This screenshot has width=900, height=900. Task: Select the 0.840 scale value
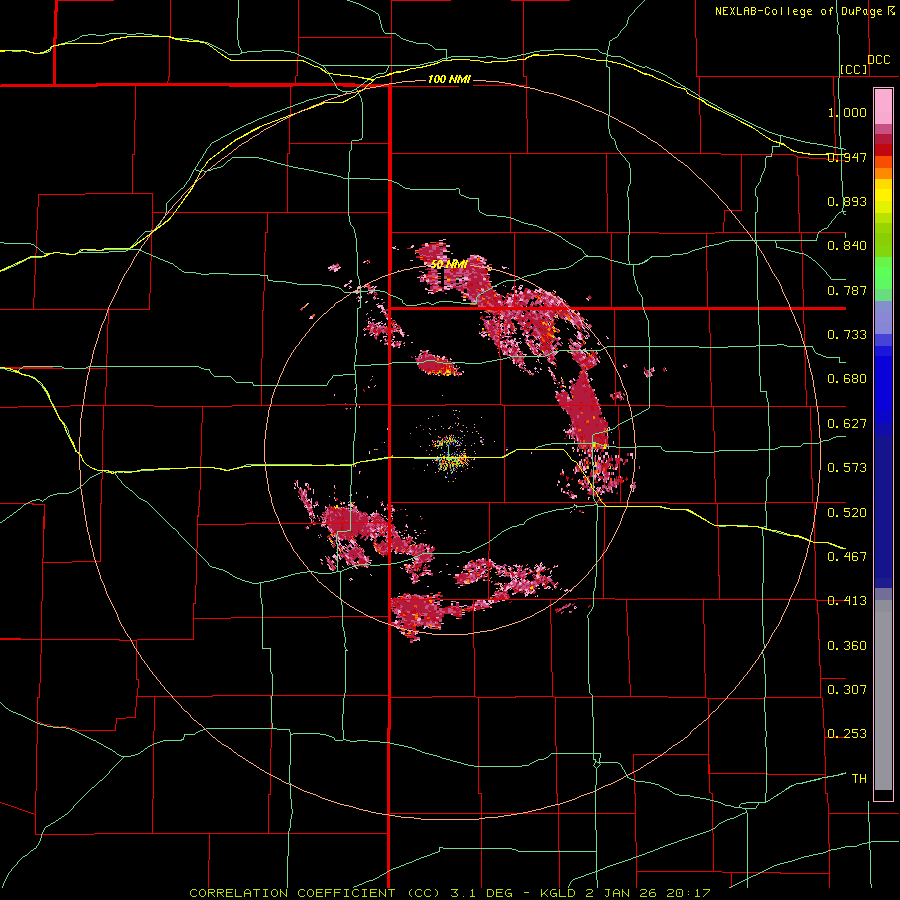tap(847, 246)
